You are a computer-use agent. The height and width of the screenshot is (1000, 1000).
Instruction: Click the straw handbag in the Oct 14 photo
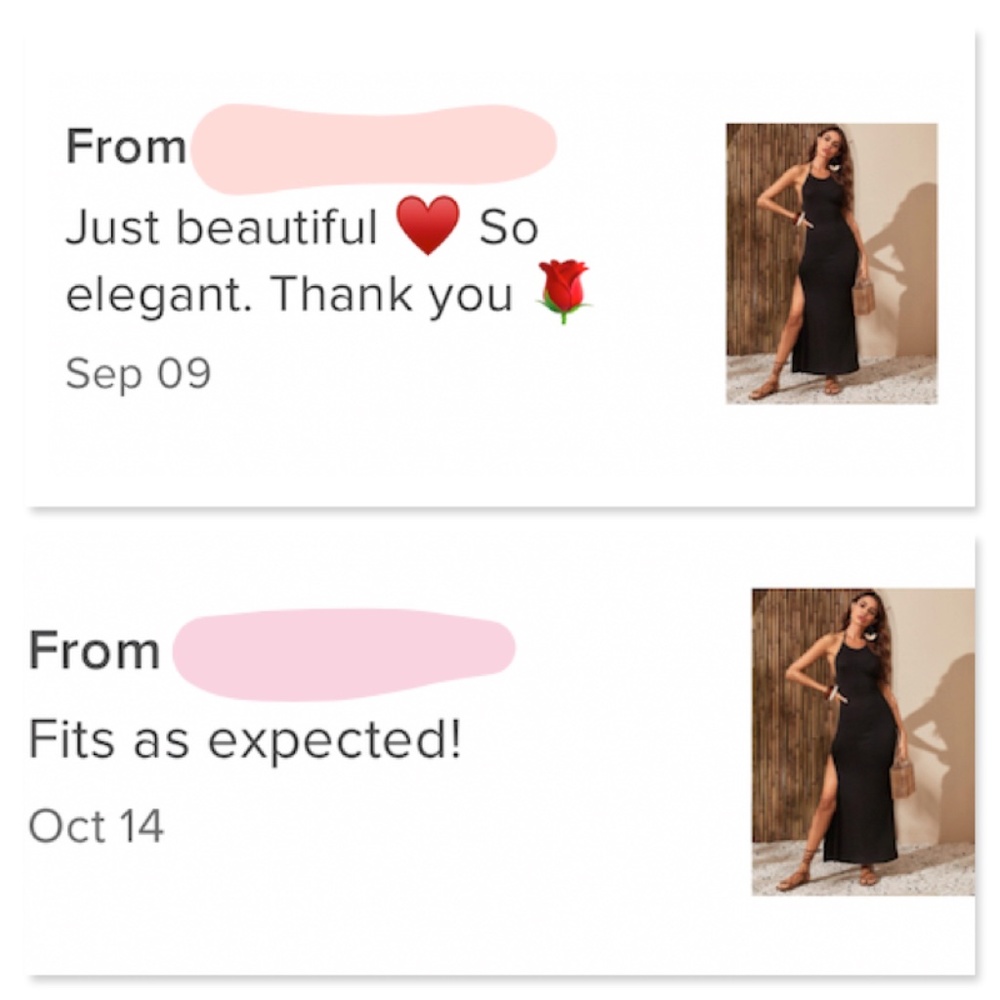pyautogui.click(x=902, y=776)
